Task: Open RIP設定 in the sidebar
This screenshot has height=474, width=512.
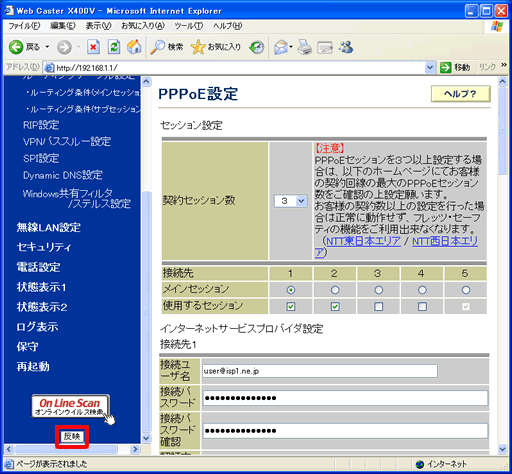Action: pos(41,125)
